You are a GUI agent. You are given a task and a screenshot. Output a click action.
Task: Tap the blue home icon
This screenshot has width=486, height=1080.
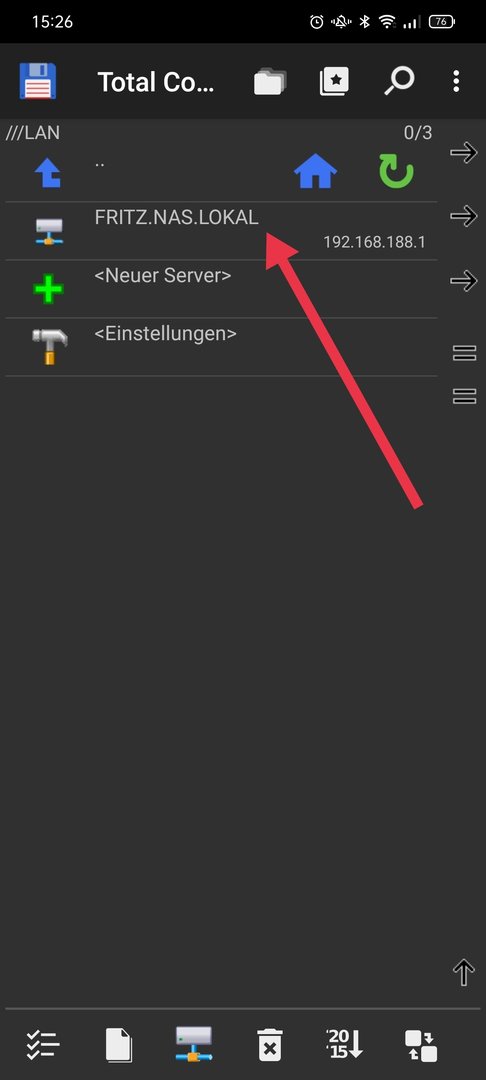[x=315, y=172]
